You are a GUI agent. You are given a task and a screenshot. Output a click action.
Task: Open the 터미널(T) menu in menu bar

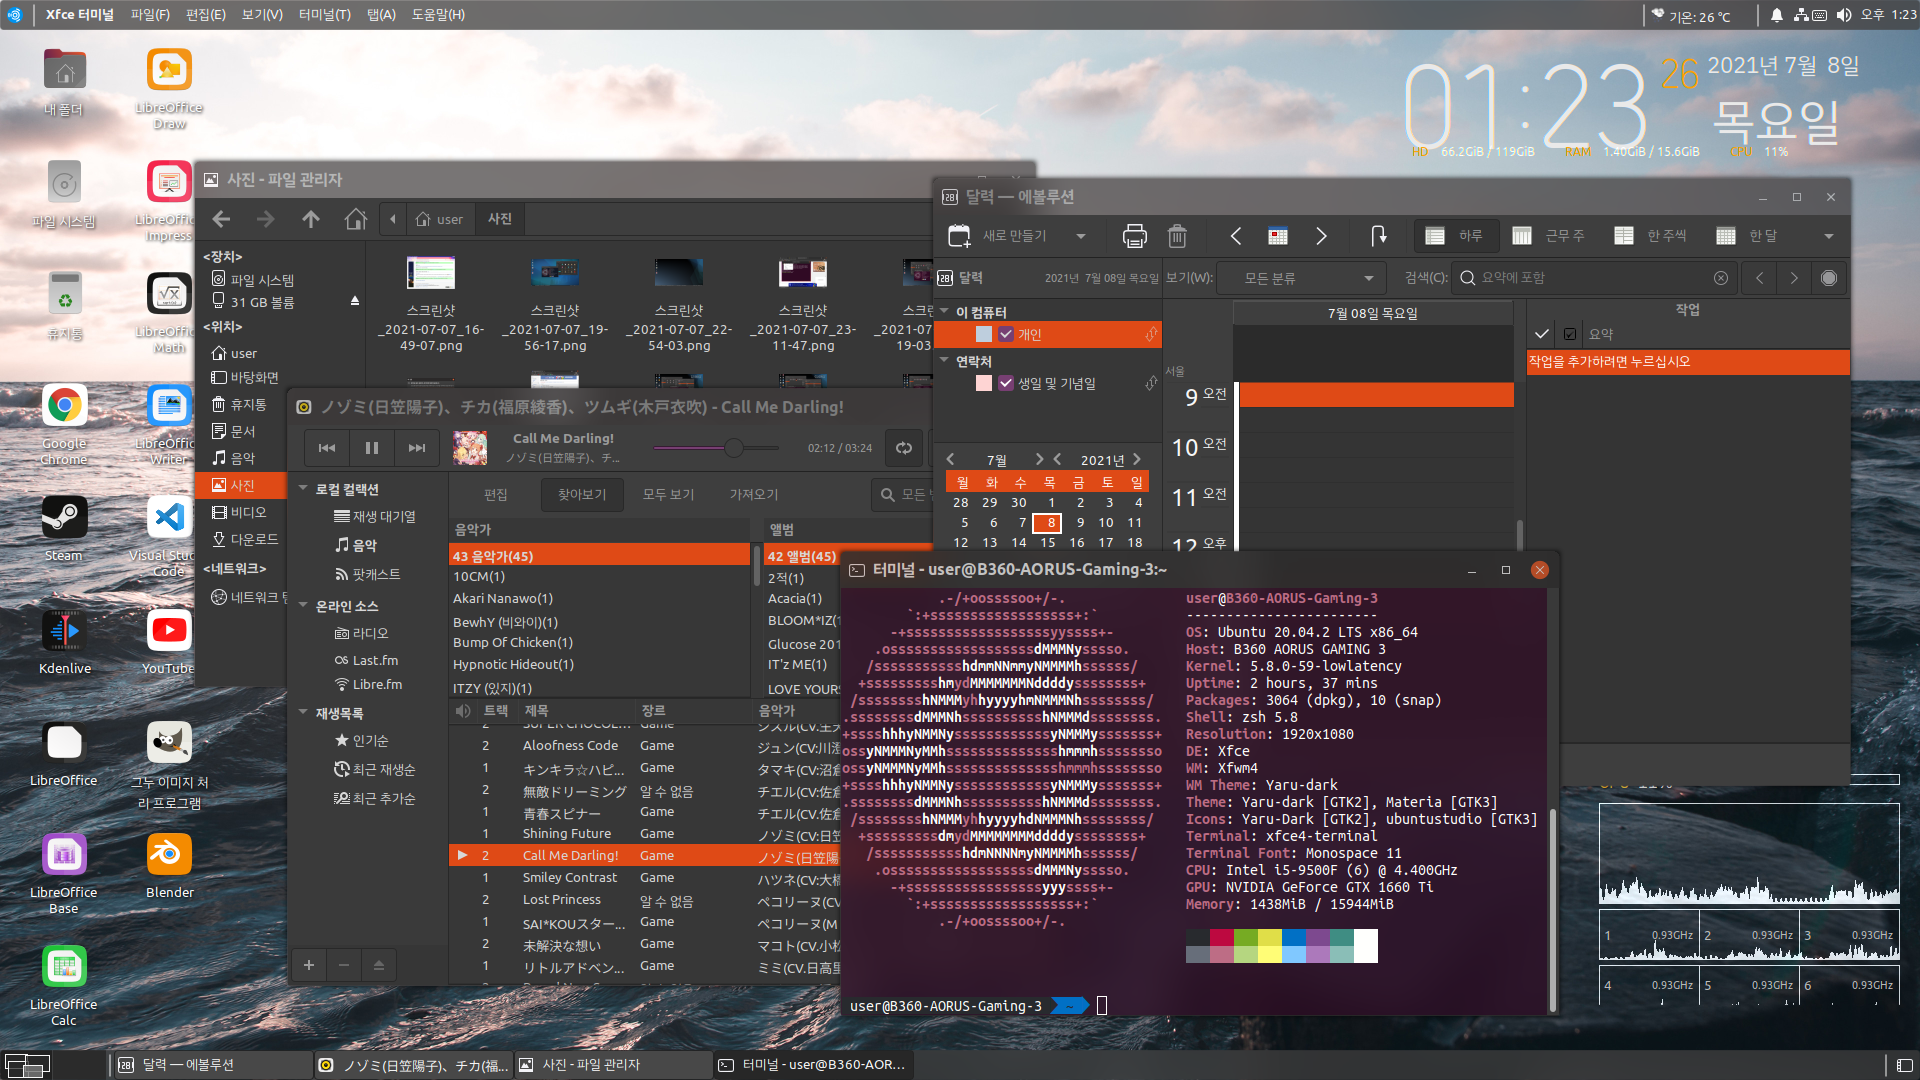pos(324,14)
